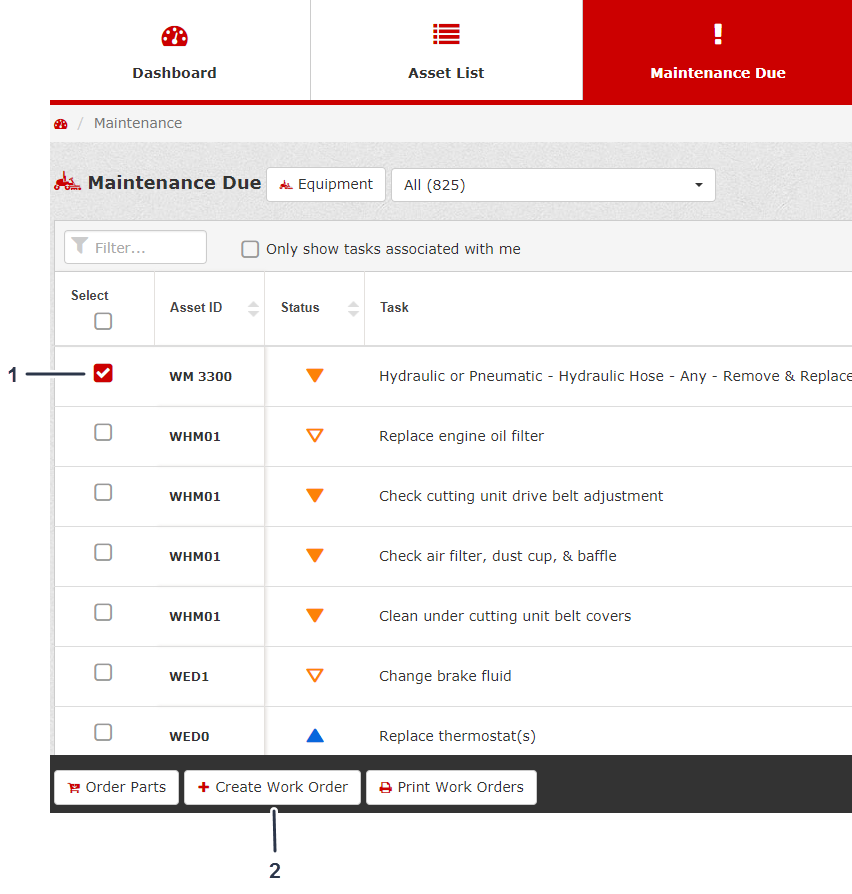Uncheck the WM 3300 row checkbox
The height and width of the screenshot is (894, 852).
tap(103, 373)
